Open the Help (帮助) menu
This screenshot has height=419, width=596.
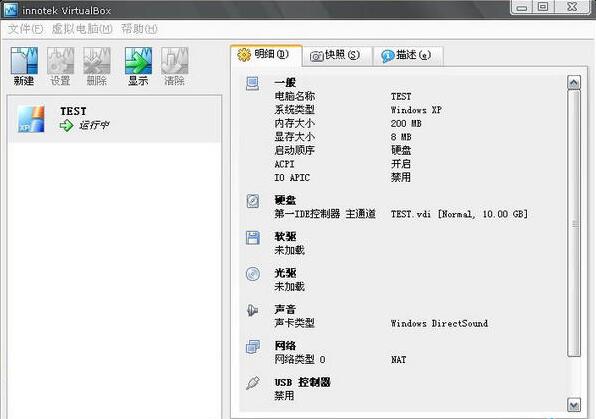(x=139, y=29)
